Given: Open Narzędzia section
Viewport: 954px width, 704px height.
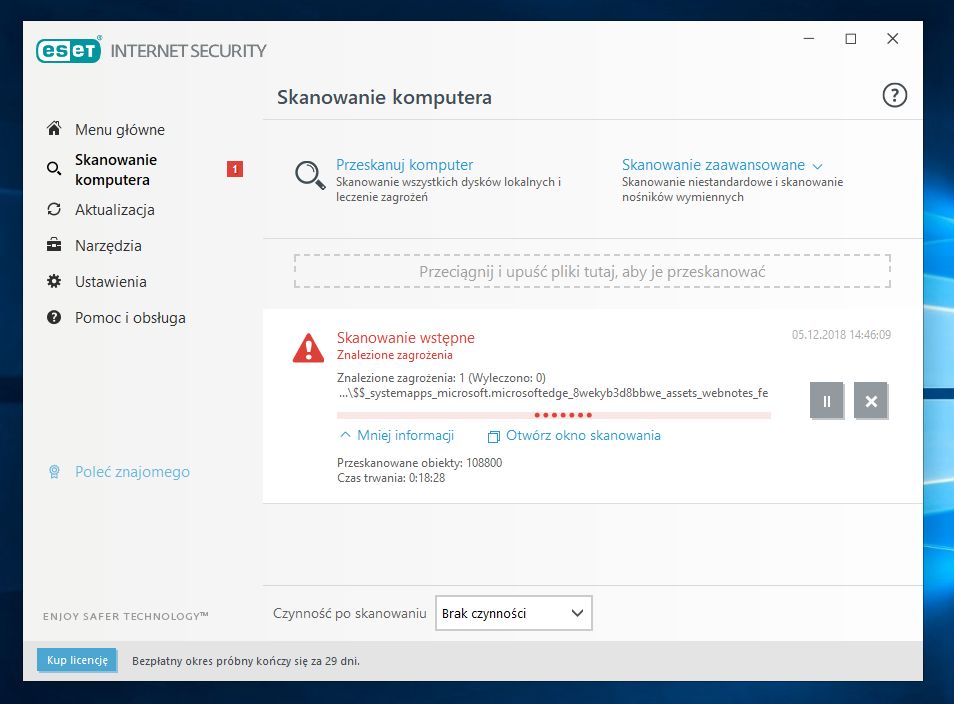Looking at the screenshot, I should coord(108,246).
